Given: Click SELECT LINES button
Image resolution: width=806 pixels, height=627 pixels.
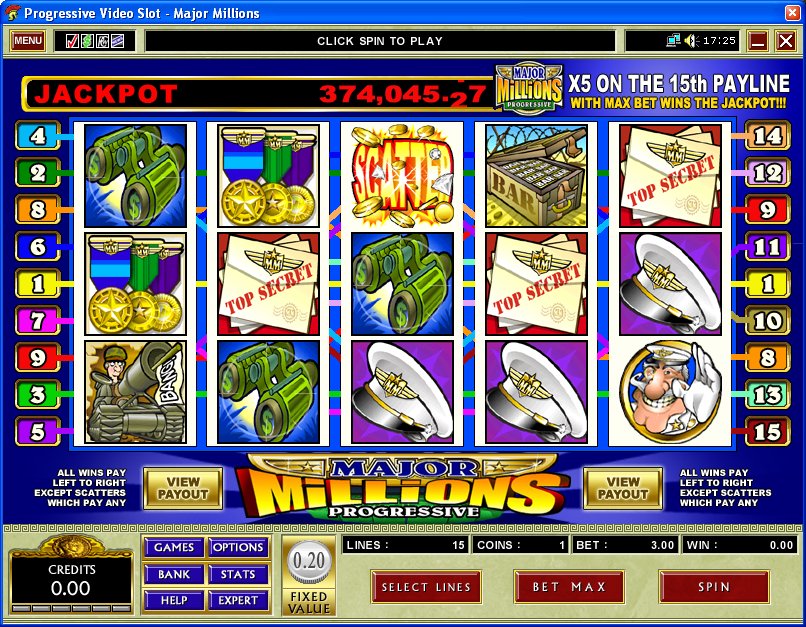Looking at the screenshot, I should click(x=426, y=587).
